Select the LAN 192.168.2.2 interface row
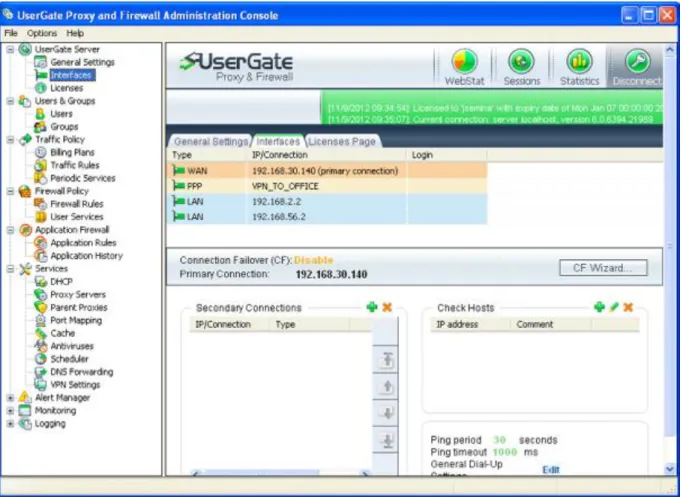Image resolution: width=683 pixels, height=497 pixels. 327,201
